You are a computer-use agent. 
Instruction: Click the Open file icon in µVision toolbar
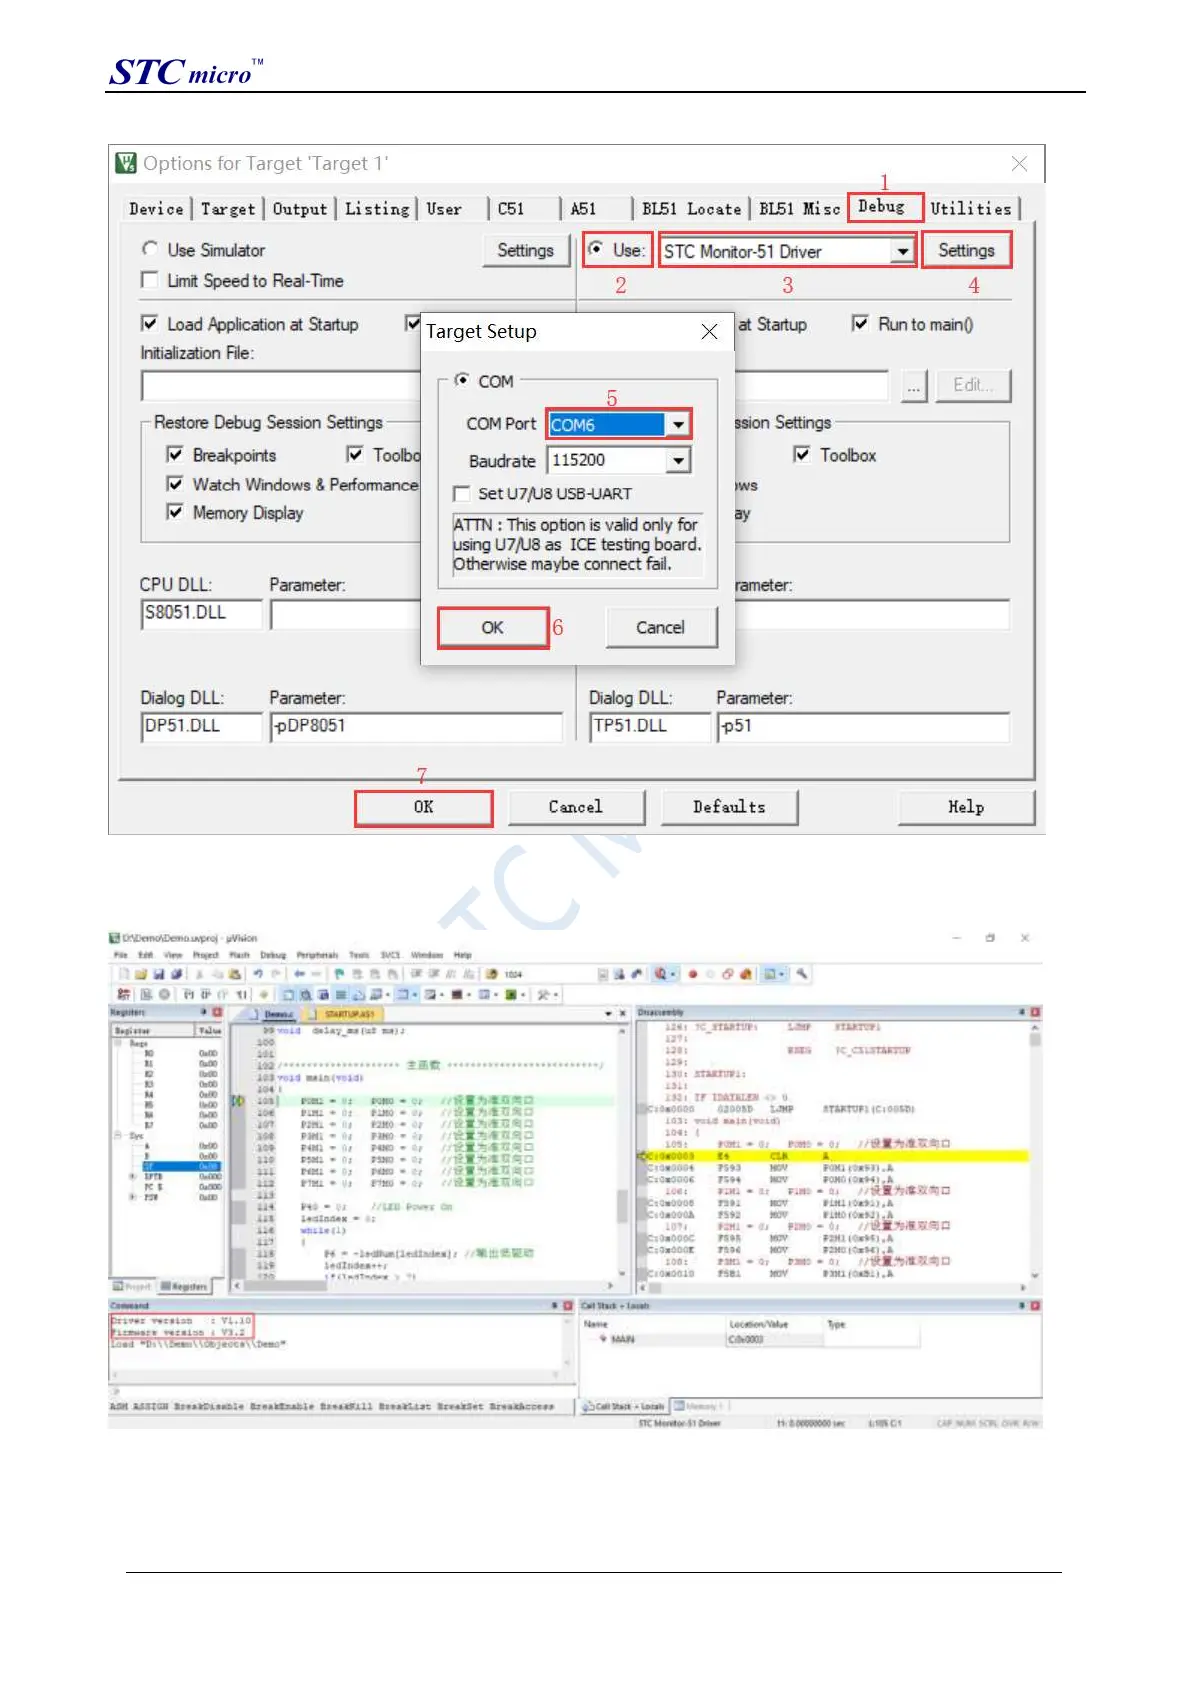pos(141,974)
